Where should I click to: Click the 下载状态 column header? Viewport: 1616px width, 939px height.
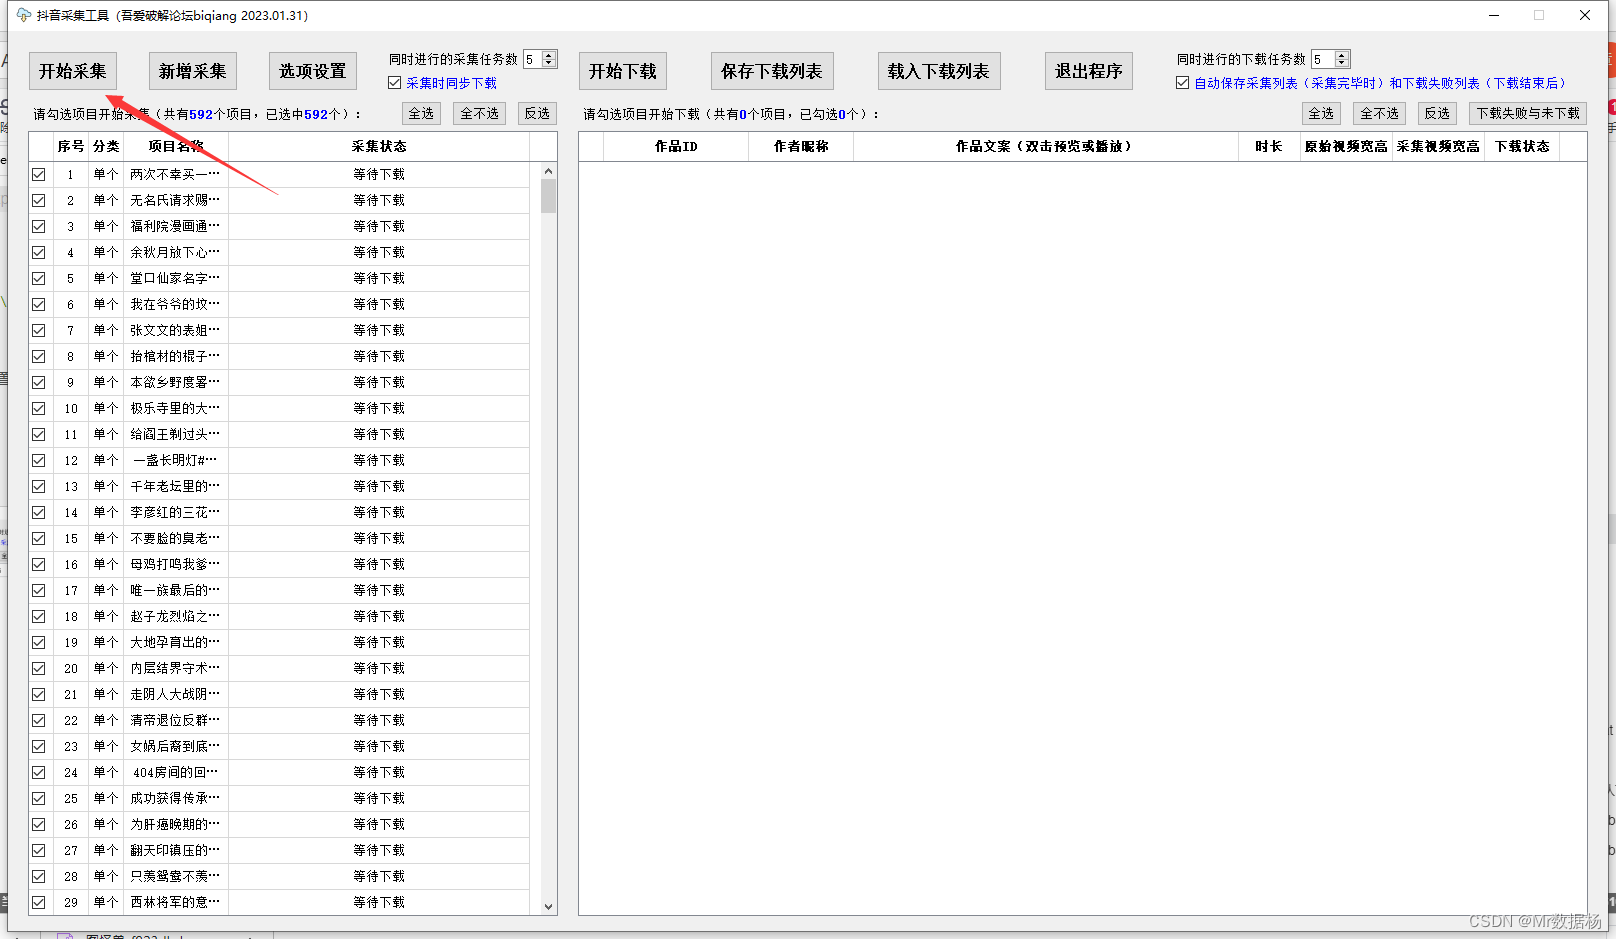(1522, 146)
